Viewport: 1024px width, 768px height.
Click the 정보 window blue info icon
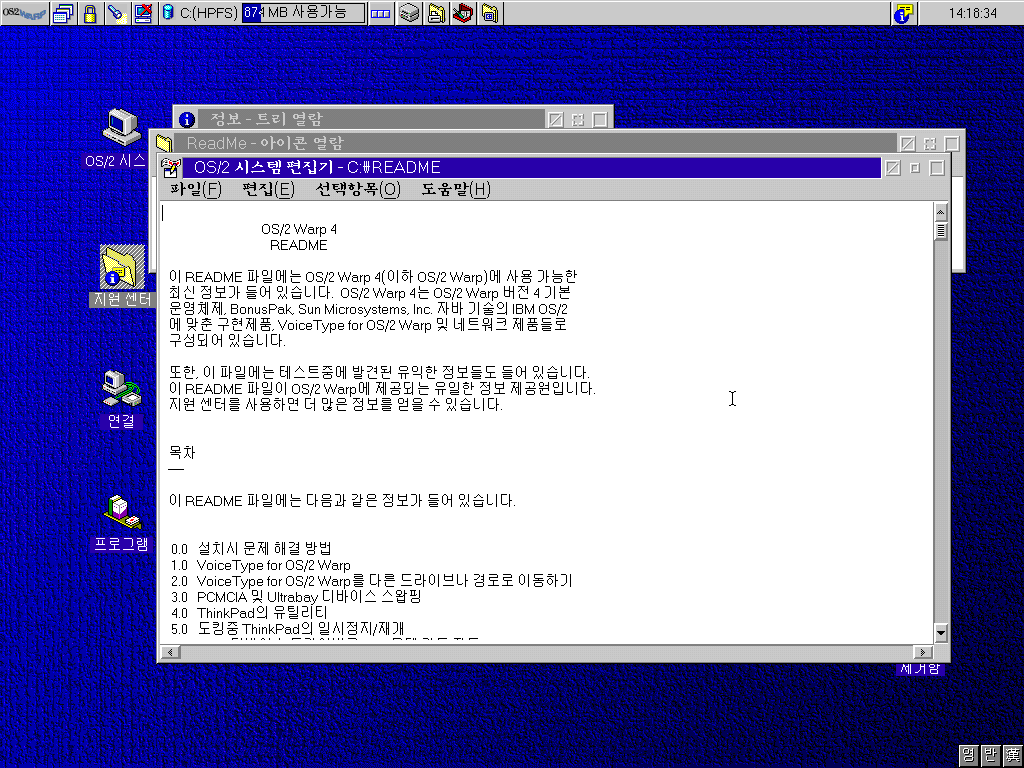pos(187,120)
